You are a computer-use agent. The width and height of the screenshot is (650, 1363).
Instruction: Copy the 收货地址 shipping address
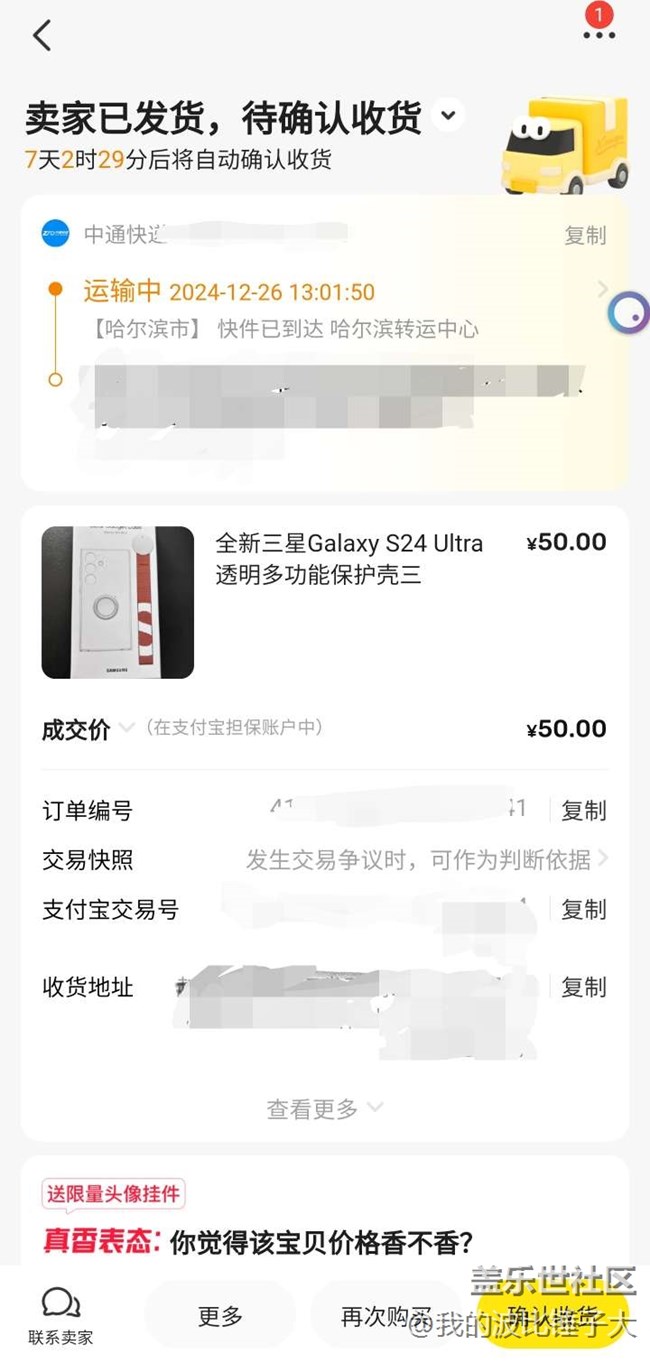[583, 987]
